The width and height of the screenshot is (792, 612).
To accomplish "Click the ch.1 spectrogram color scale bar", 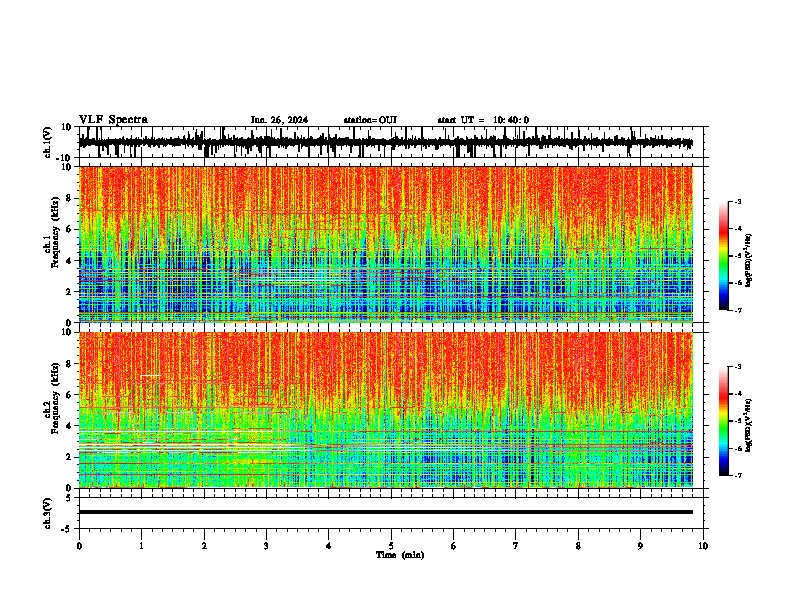I will click(723, 256).
